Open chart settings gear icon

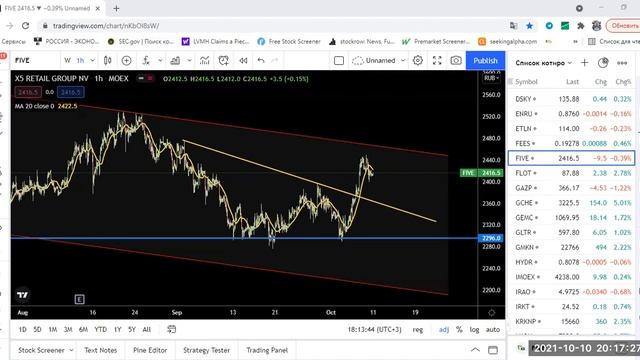418,60
